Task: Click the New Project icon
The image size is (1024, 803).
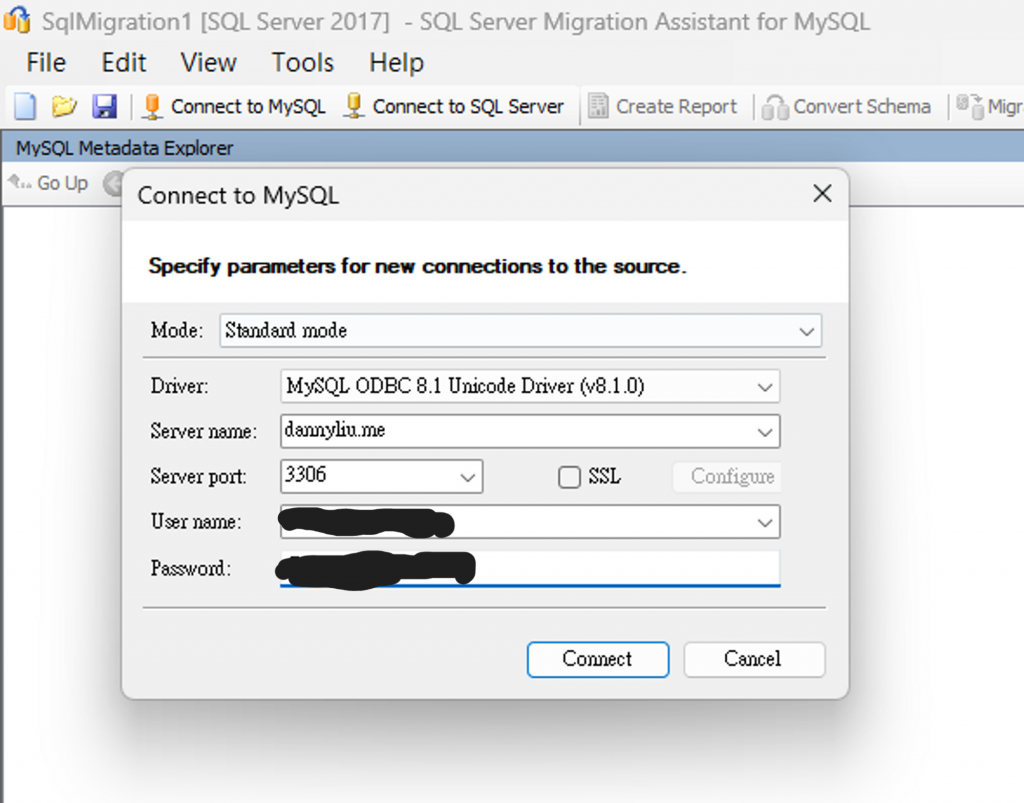Action: (x=25, y=106)
